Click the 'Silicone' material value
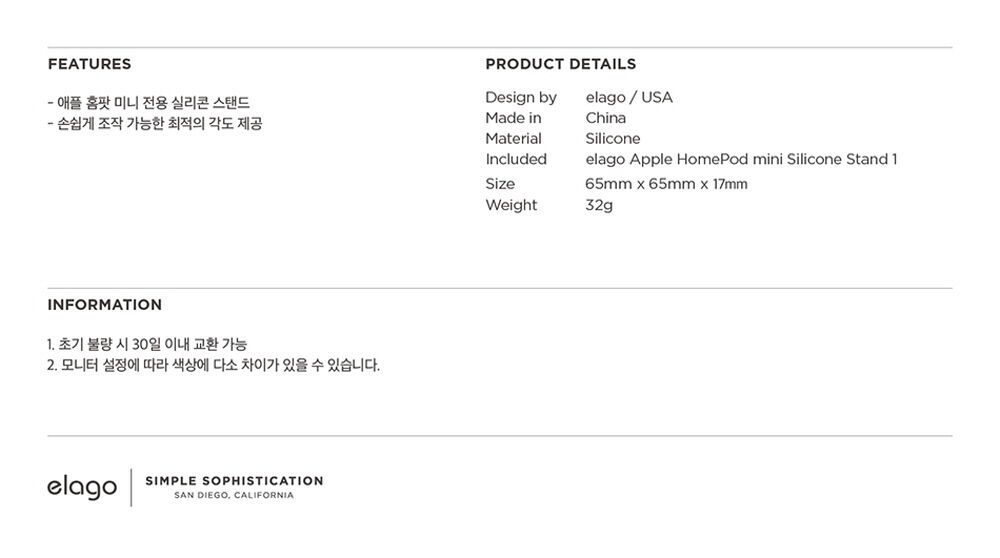 (613, 139)
